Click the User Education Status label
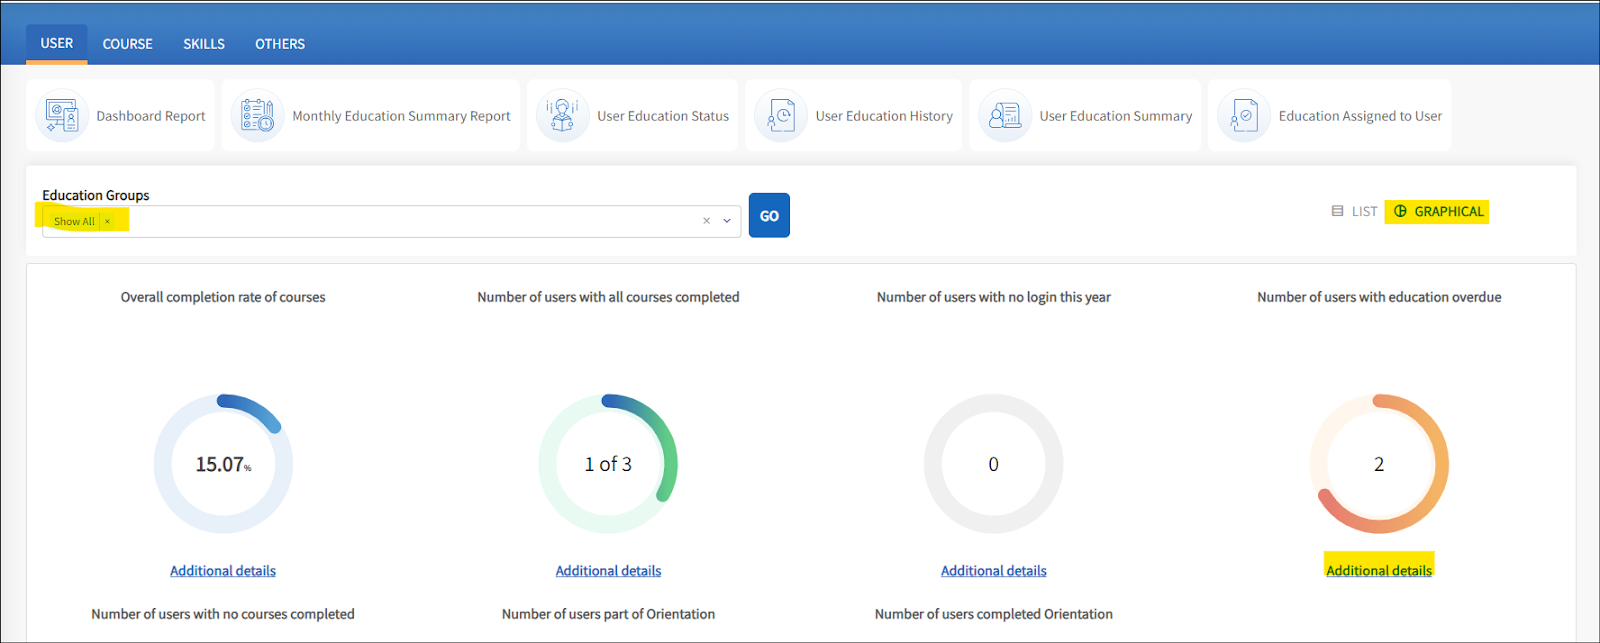The width and height of the screenshot is (1600, 643). pyautogui.click(x=663, y=116)
